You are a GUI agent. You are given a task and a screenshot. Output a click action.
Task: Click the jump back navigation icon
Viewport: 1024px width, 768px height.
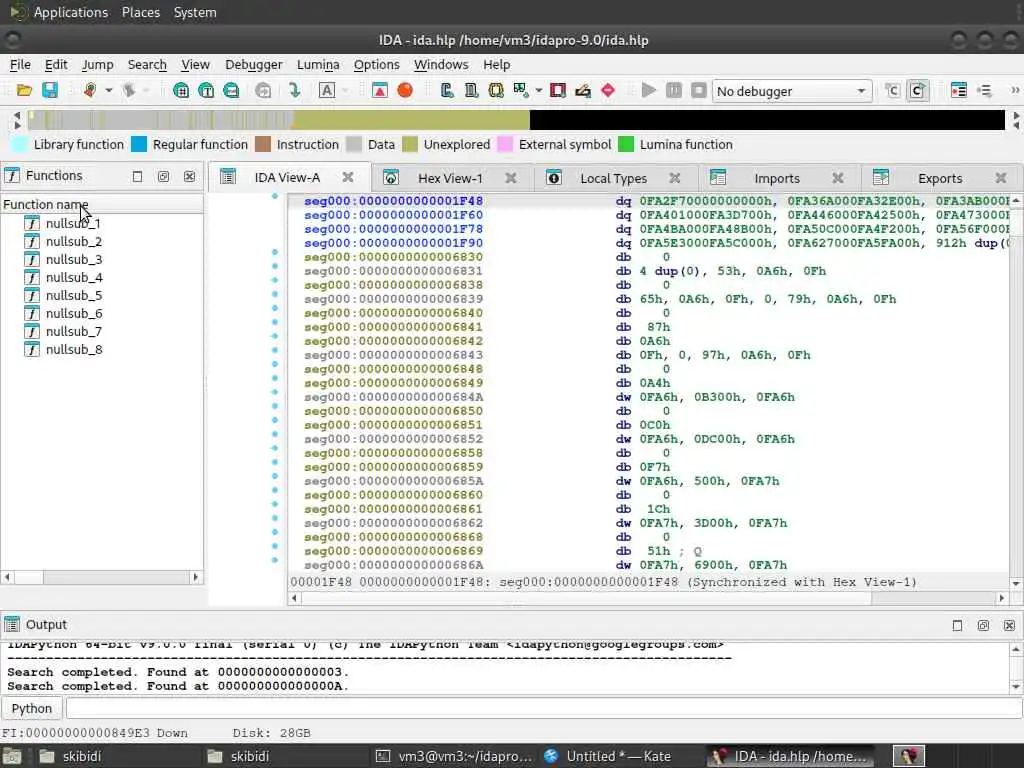click(x=89, y=90)
